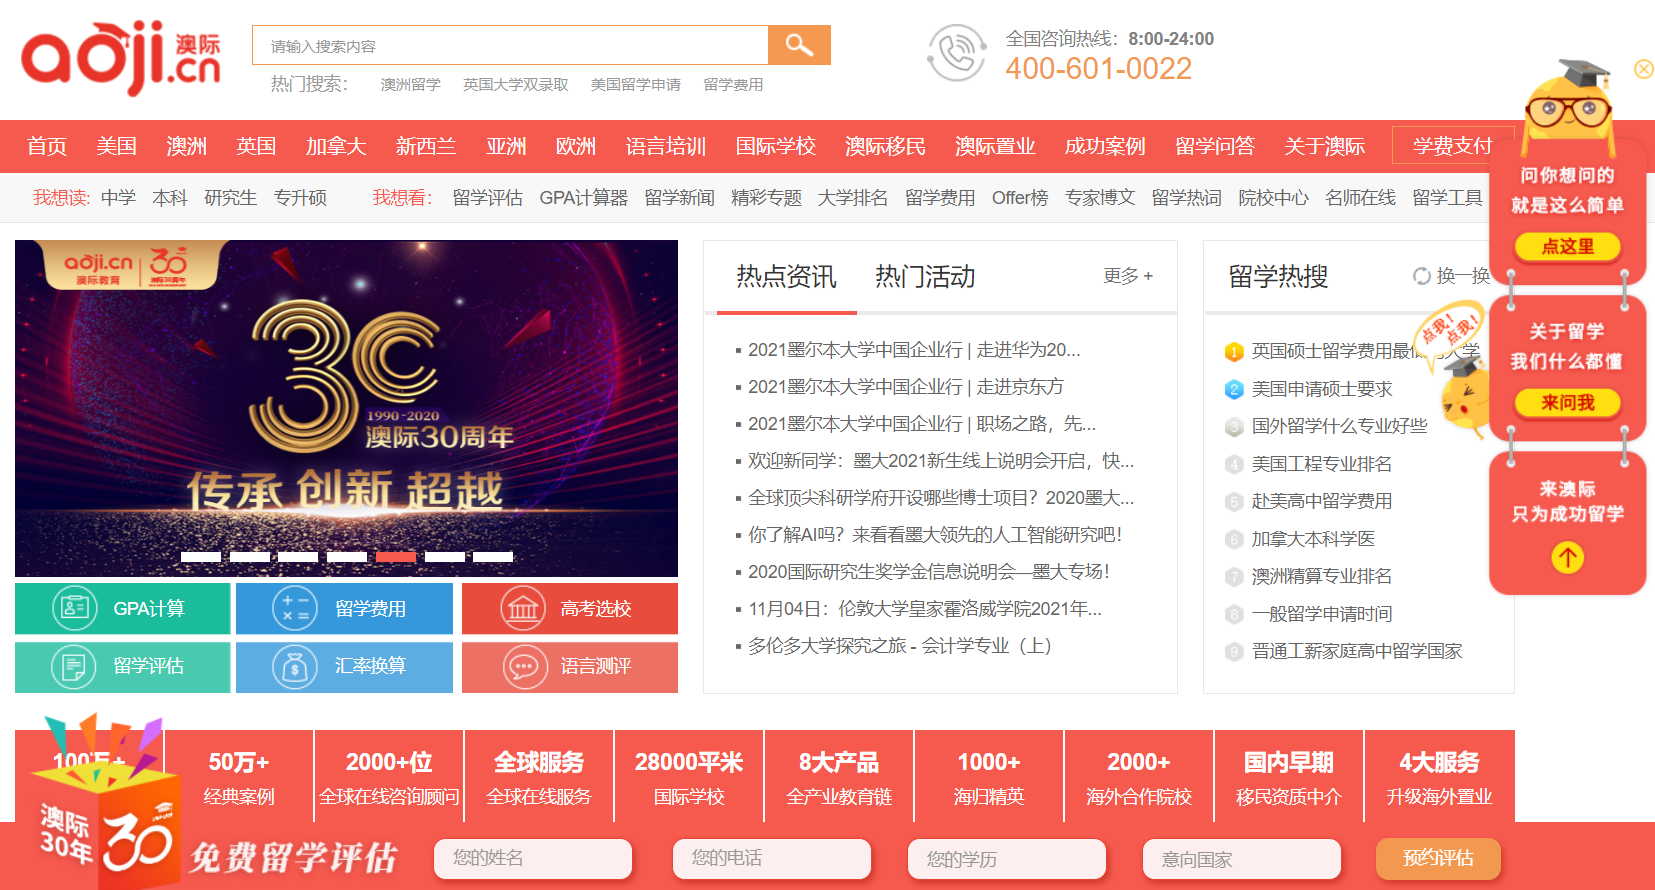Click the 汇率换算 money bag icon
Viewport: 1655px width, 890px height.
[x=295, y=666]
